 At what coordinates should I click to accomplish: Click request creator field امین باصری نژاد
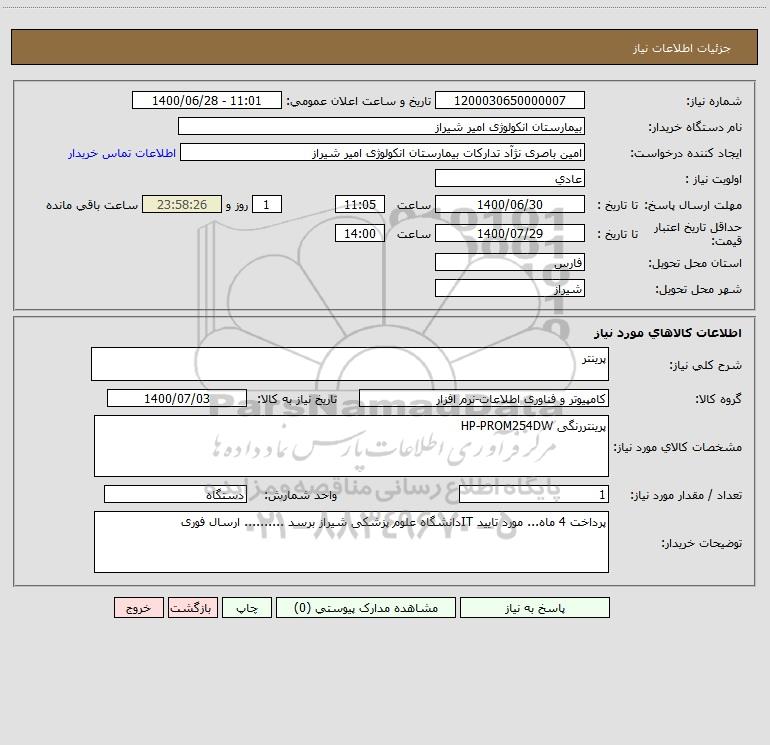click(x=383, y=152)
